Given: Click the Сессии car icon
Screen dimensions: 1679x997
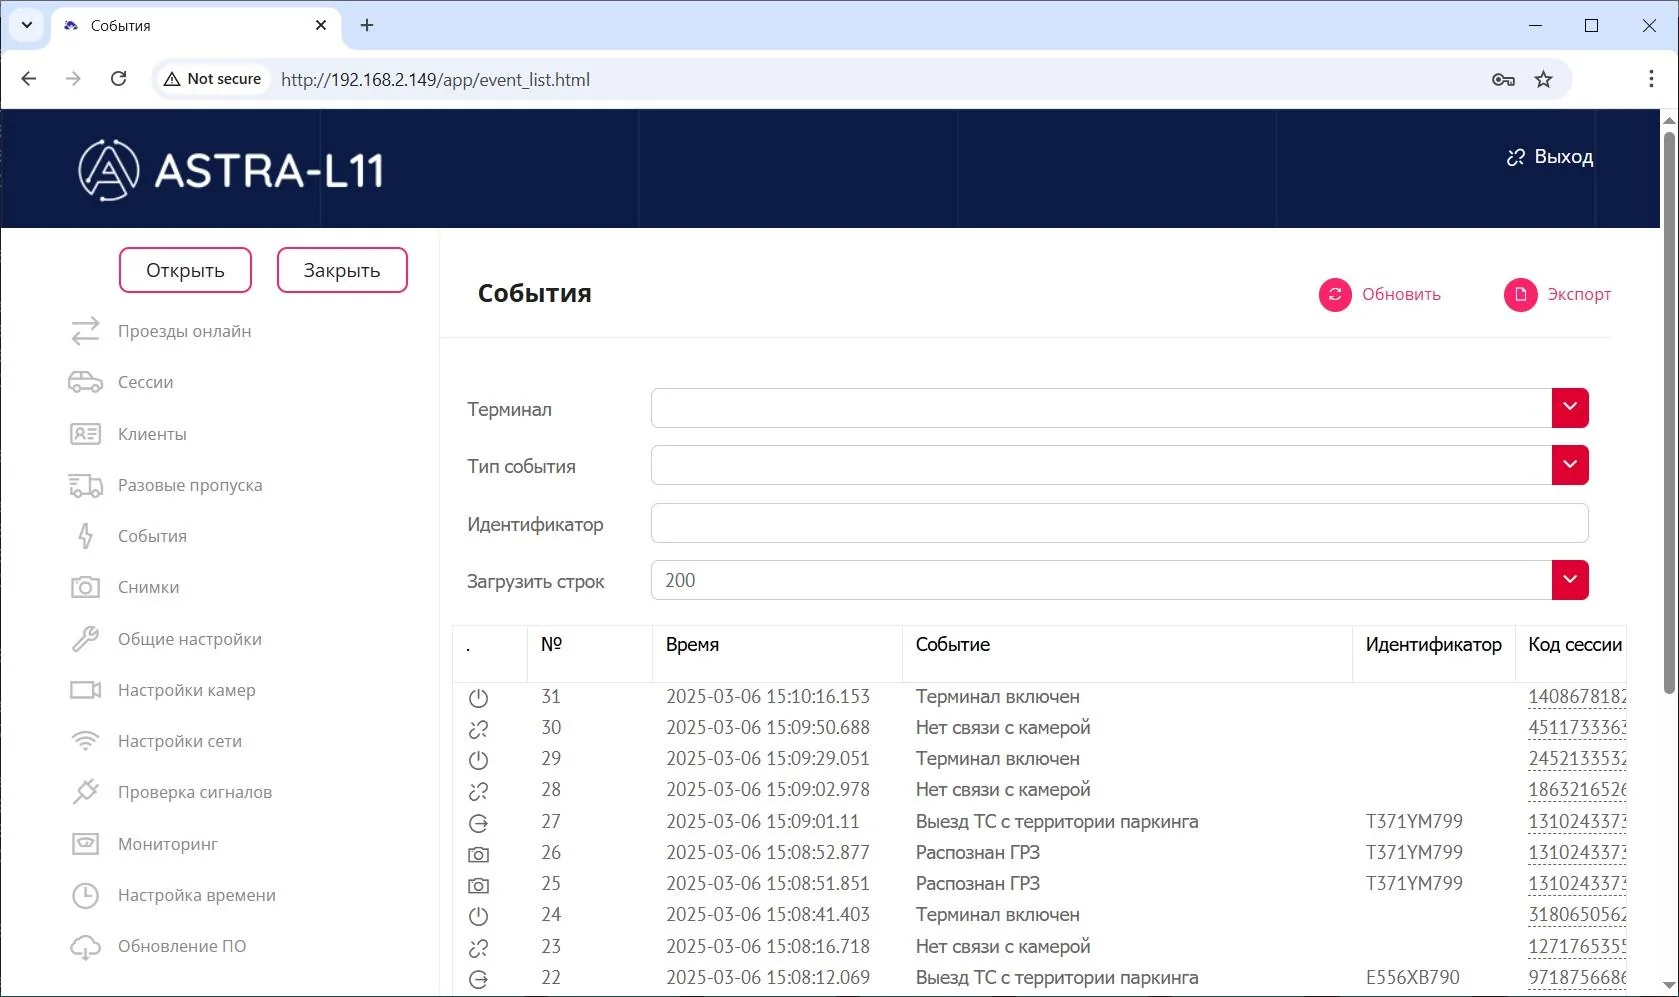Looking at the screenshot, I should coord(86,382).
